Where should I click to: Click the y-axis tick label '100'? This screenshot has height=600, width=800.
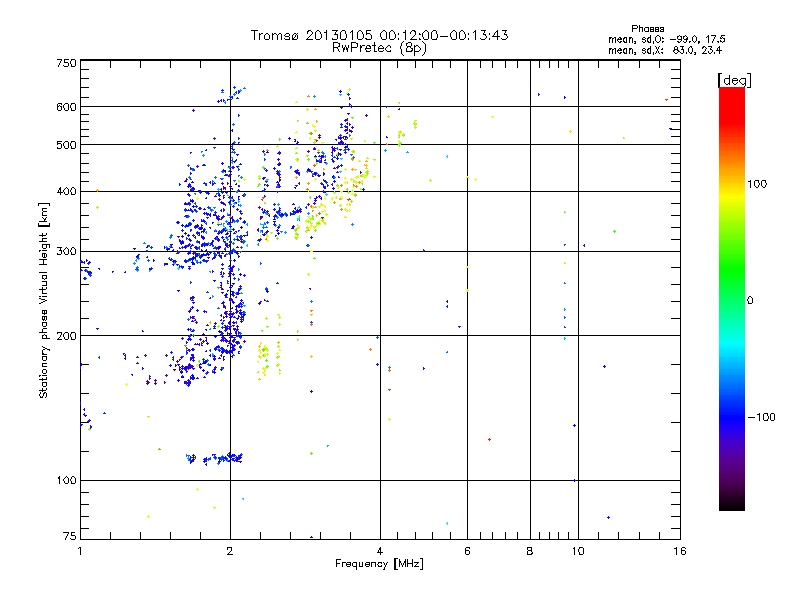(66, 481)
